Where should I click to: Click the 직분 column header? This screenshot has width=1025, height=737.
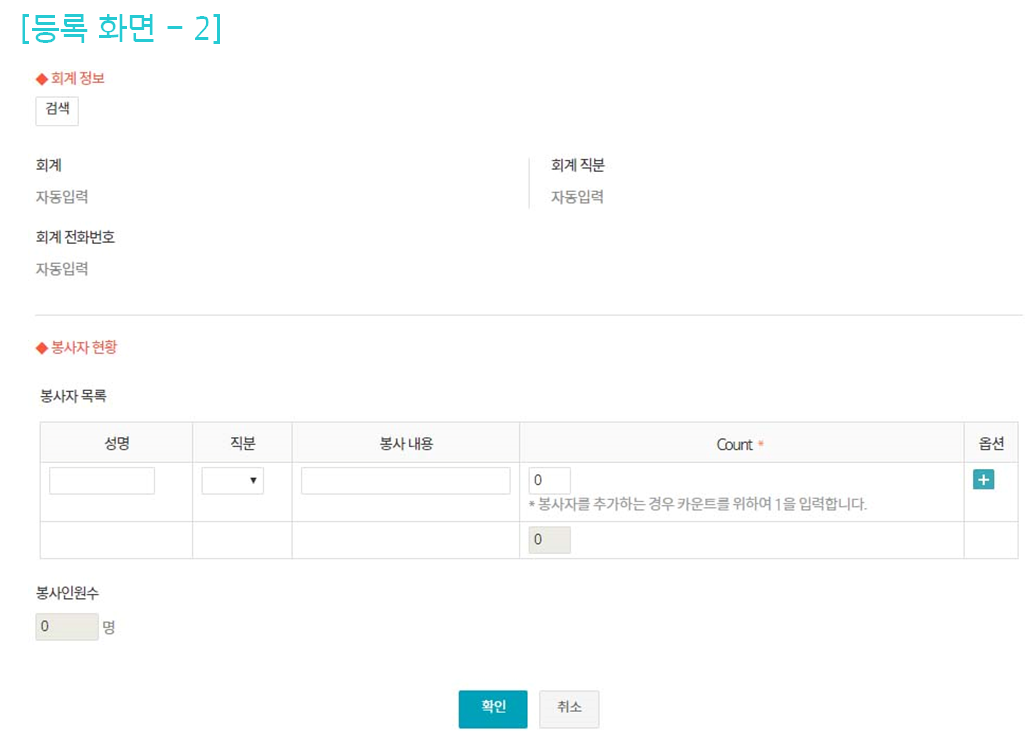[242, 443]
